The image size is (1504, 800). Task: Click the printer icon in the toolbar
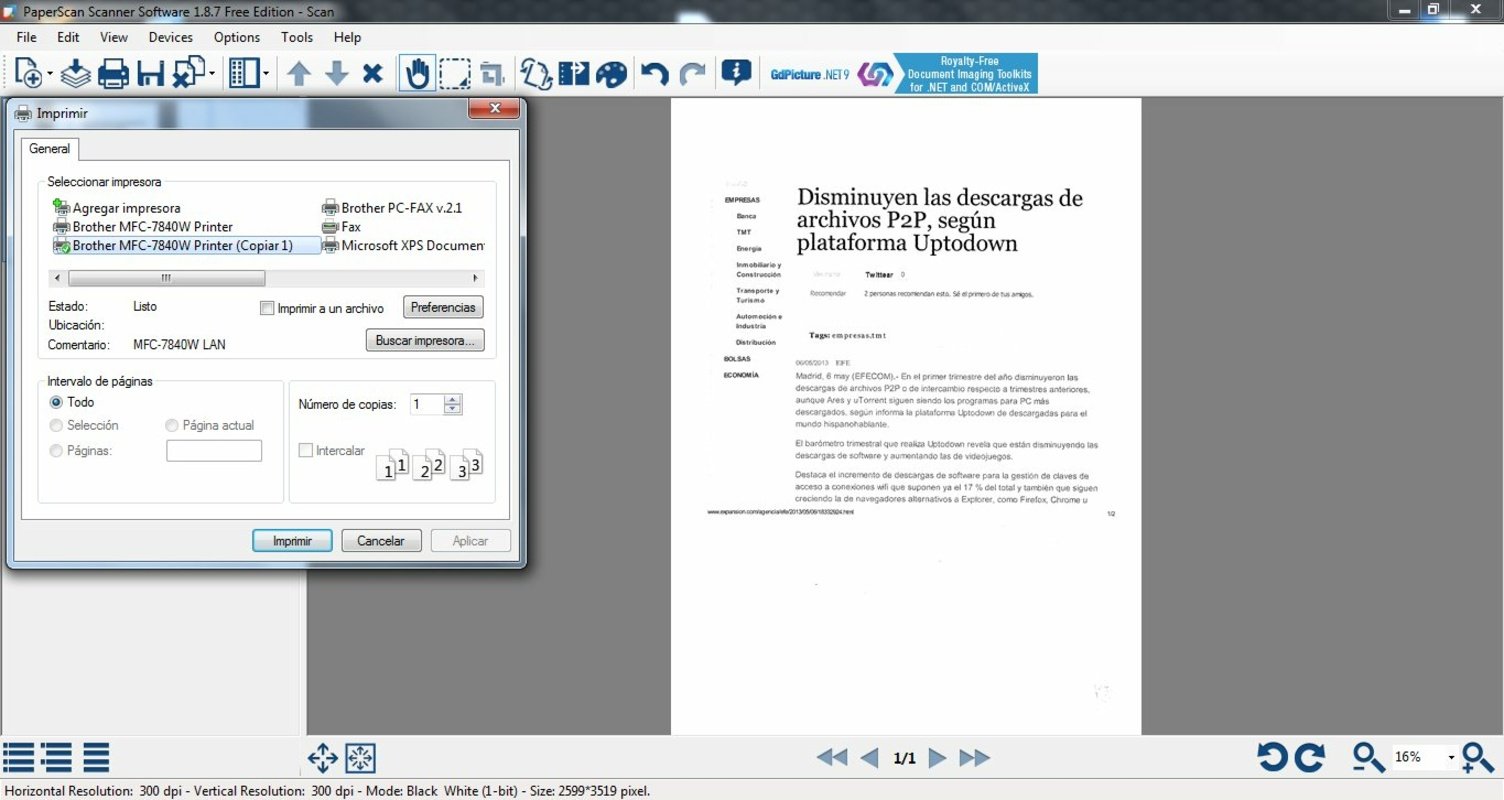tap(112, 73)
